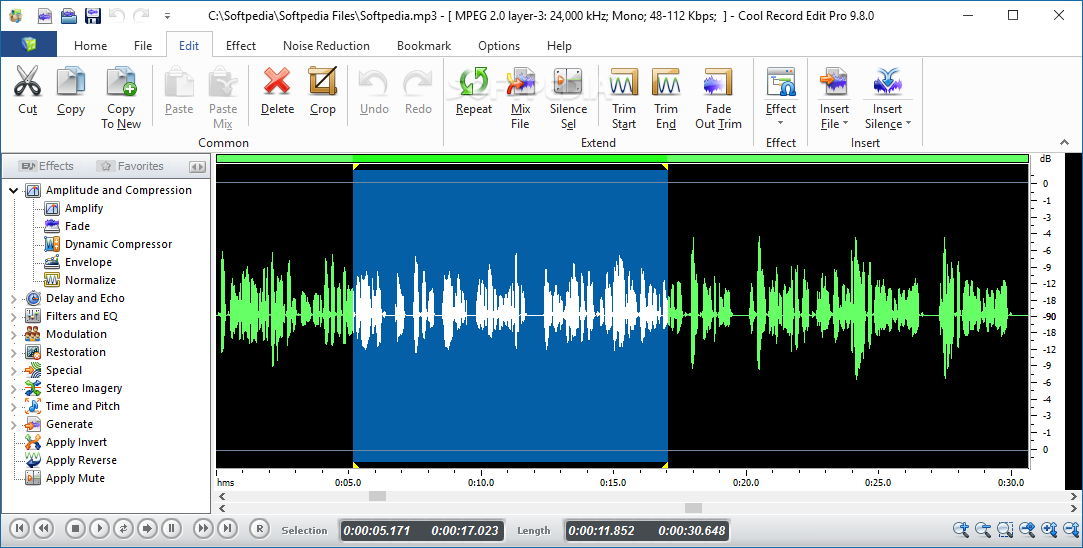Image resolution: width=1083 pixels, height=548 pixels.
Task: Expand the Time and Pitch category
Action: [x=13, y=406]
